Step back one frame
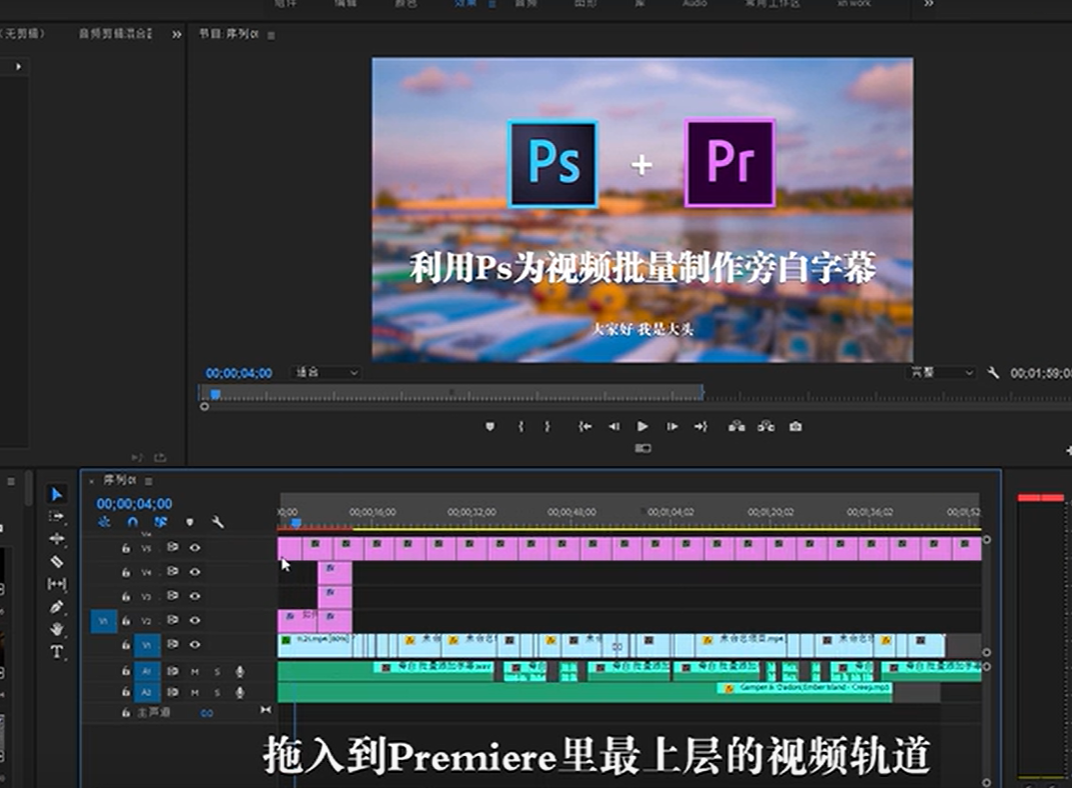The height and width of the screenshot is (788, 1072). coord(614,426)
